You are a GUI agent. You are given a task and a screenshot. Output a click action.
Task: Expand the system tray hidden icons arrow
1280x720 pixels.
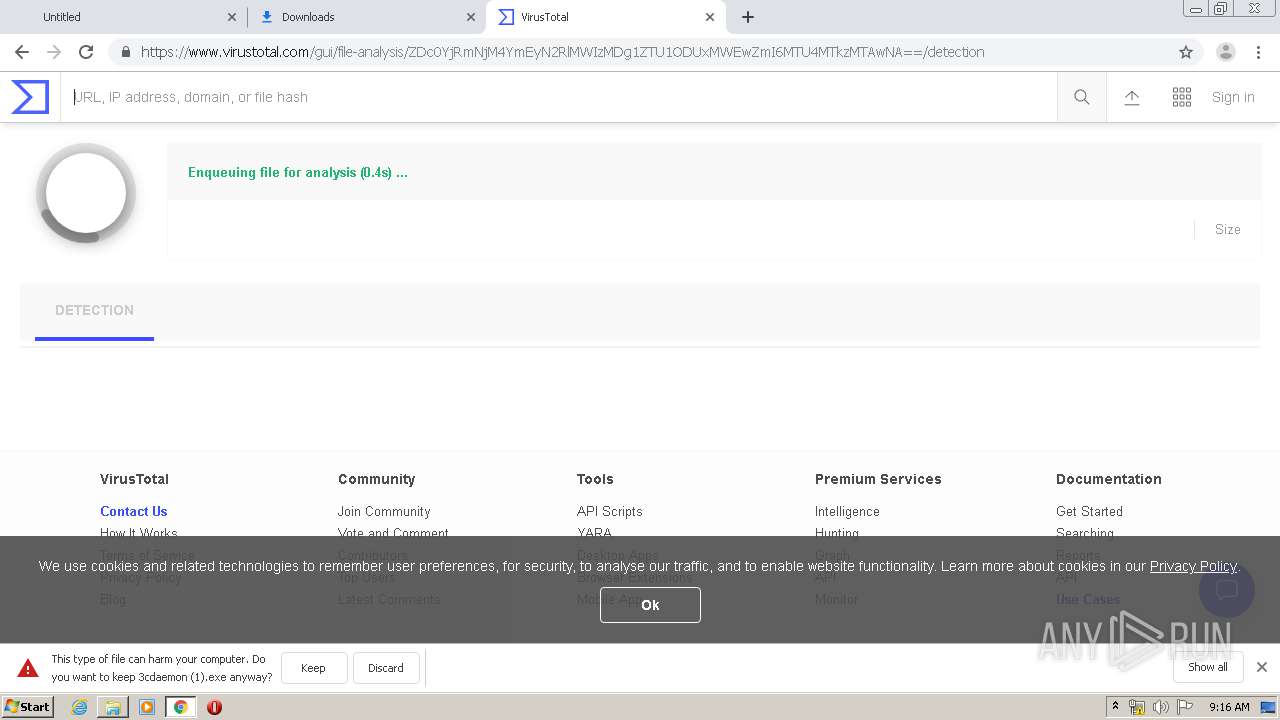pyautogui.click(x=1115, y=707)
